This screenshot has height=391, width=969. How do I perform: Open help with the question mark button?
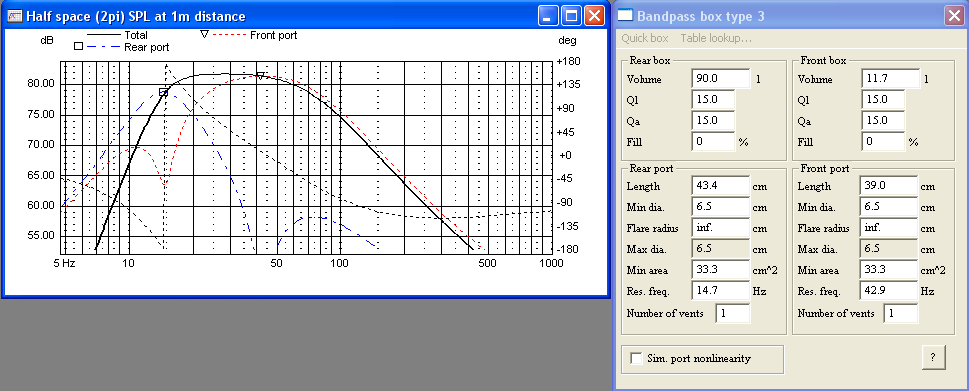[933, 357]
